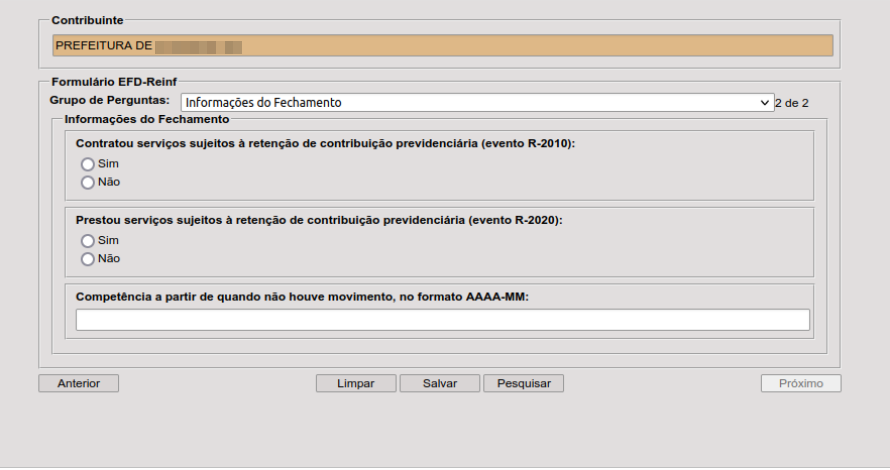The height and width of the screenshot is (470, 890).
Task: Click the 'Contratou serviços' R-2010 question text
Action: tap(325, 144)
